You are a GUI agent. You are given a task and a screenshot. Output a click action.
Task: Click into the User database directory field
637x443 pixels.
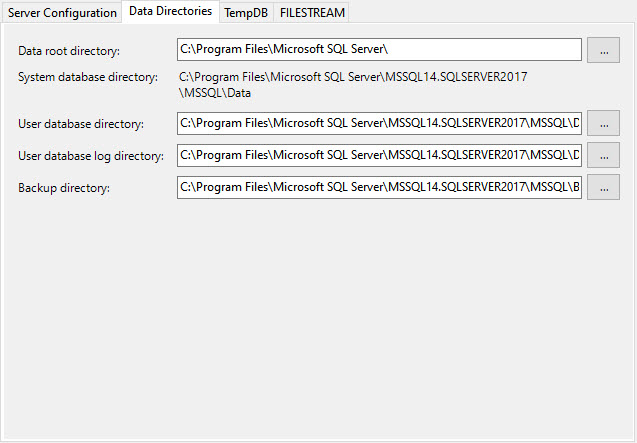(379, 123)
